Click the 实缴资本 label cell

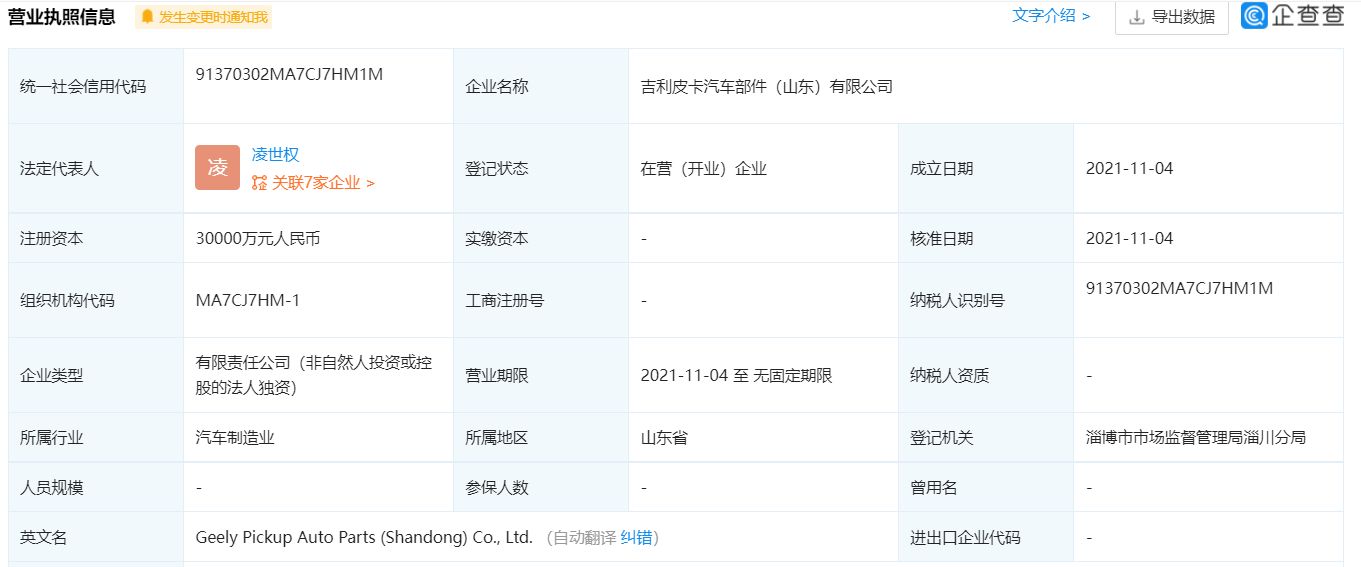point(541,239)
